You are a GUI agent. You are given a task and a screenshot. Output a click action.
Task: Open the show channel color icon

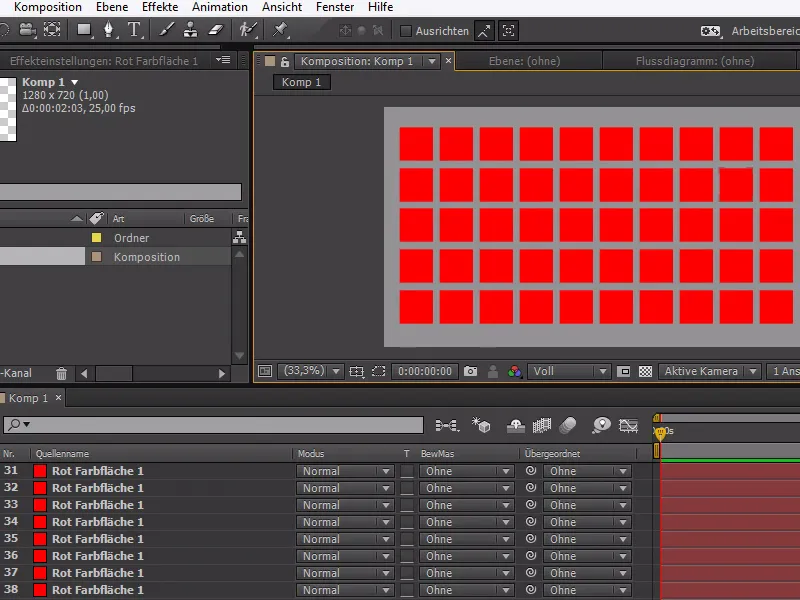coord(515,371)
